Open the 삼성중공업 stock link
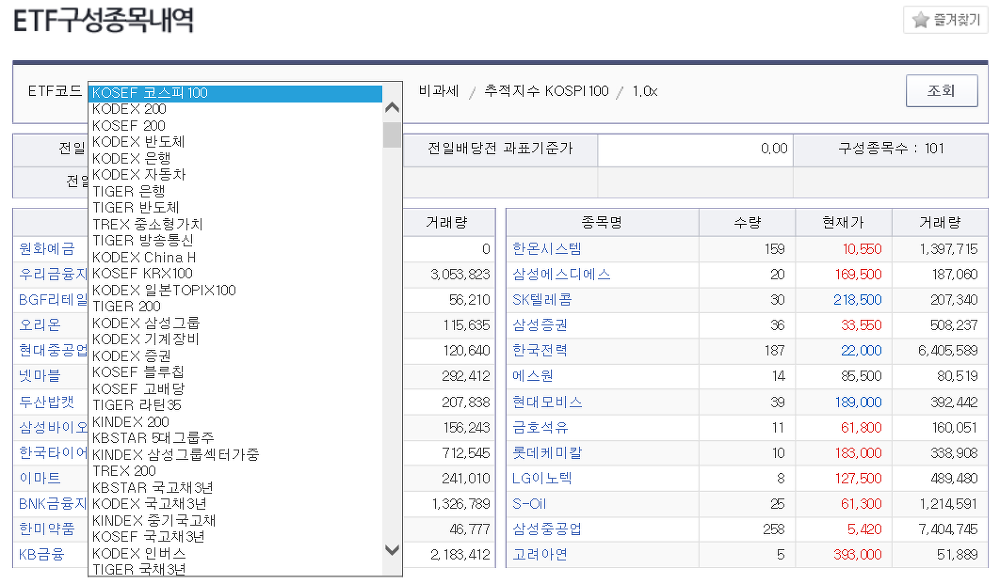 pyautogui.click(x=547, y=529)
